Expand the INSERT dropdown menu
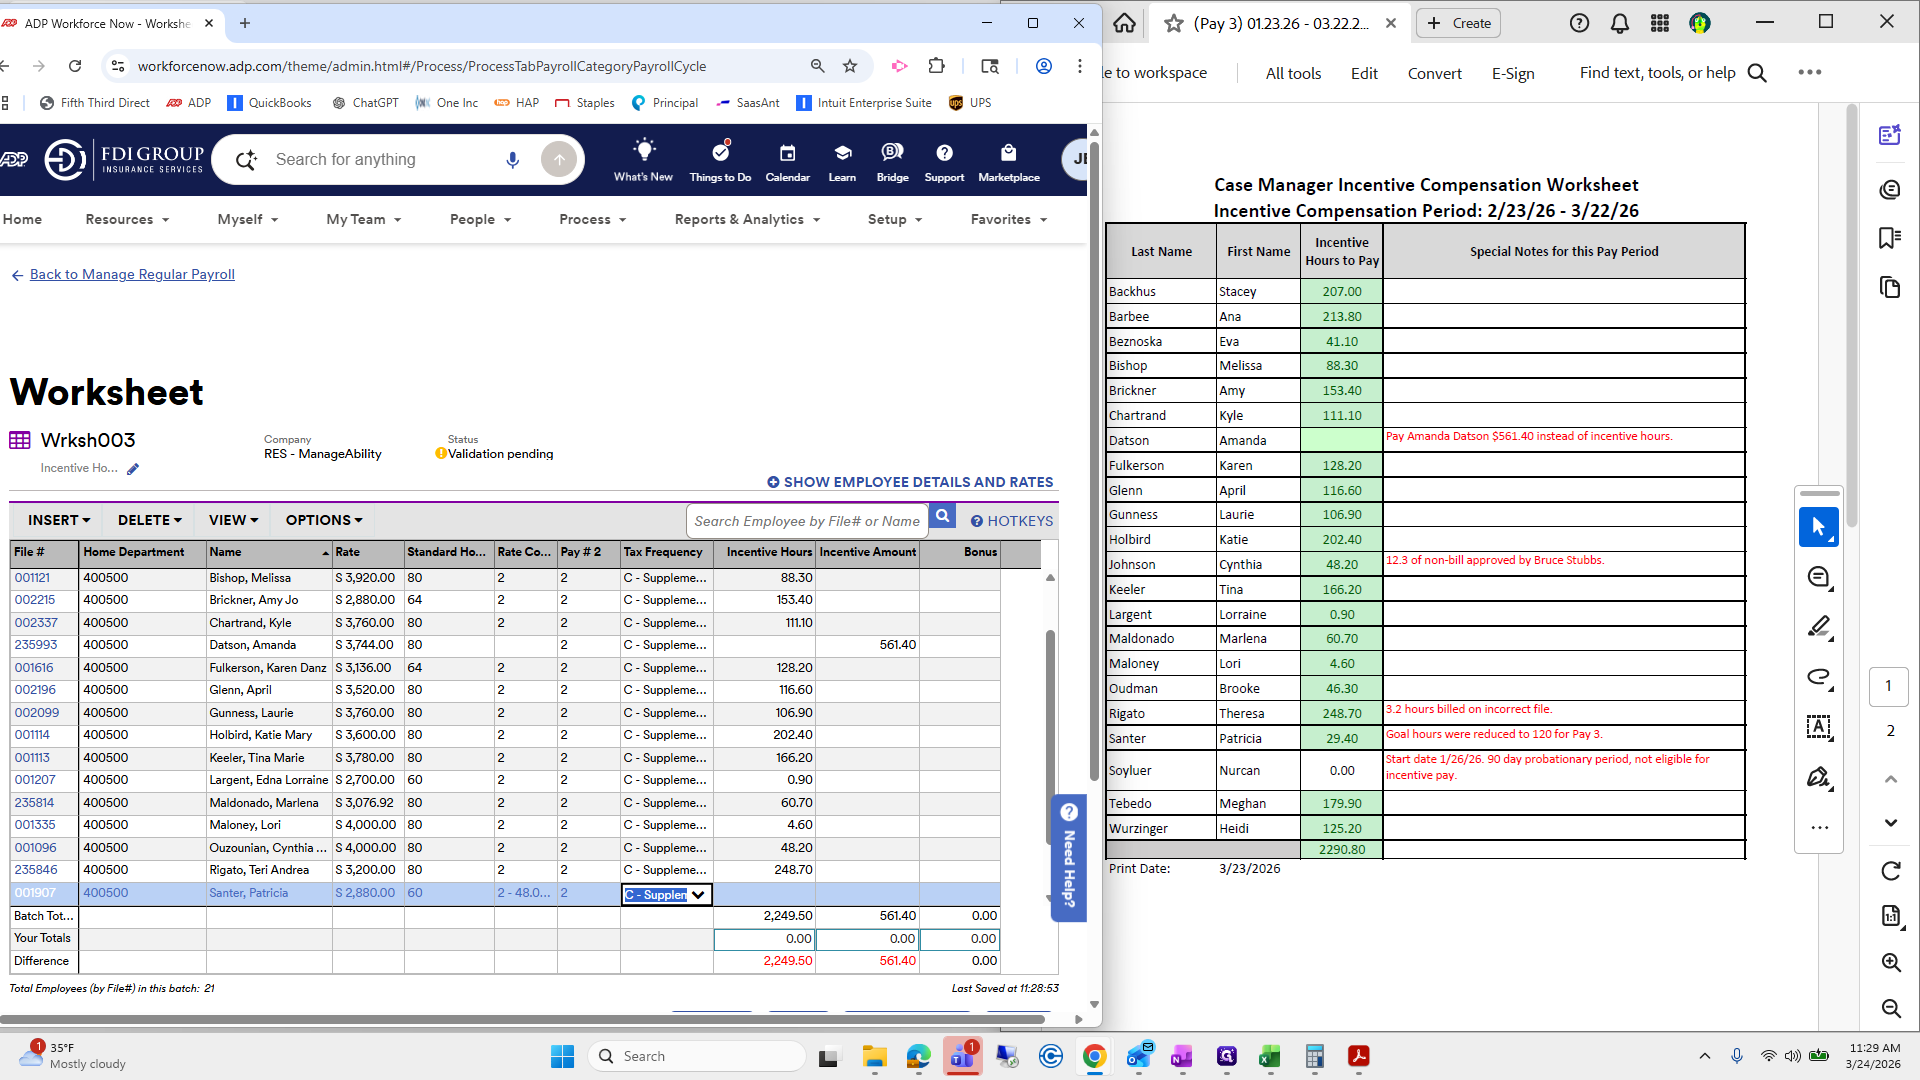Image resolution: width=1920 pixels, height=1080 pixels. tap(59, 520)
